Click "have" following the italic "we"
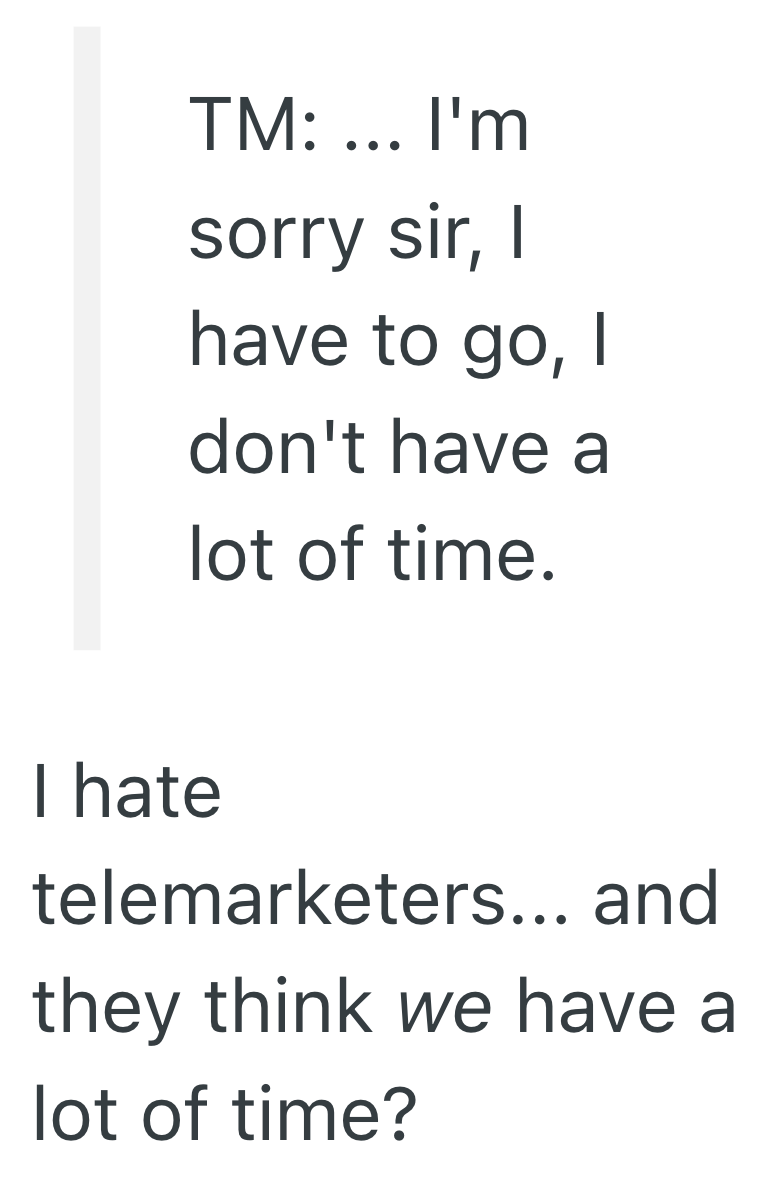 (578, 1006)
